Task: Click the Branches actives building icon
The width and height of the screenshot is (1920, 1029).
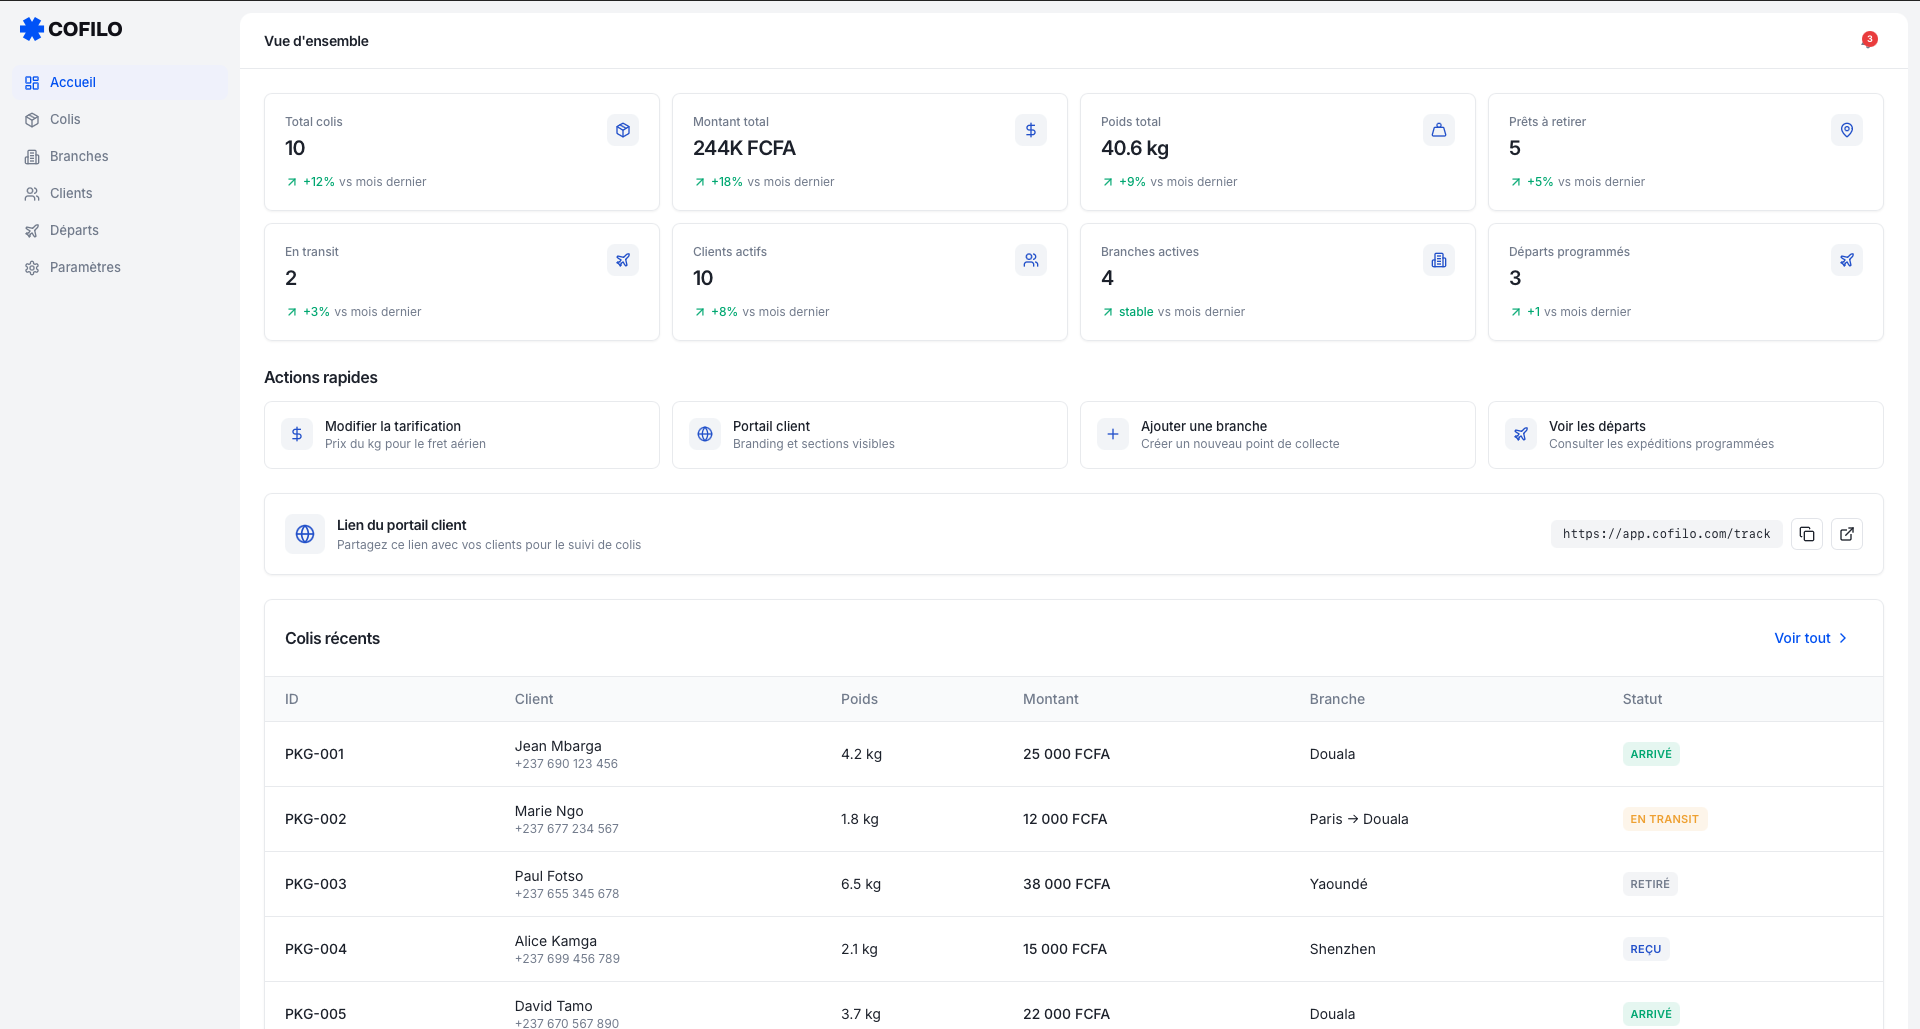Action: coord(1438,260)
